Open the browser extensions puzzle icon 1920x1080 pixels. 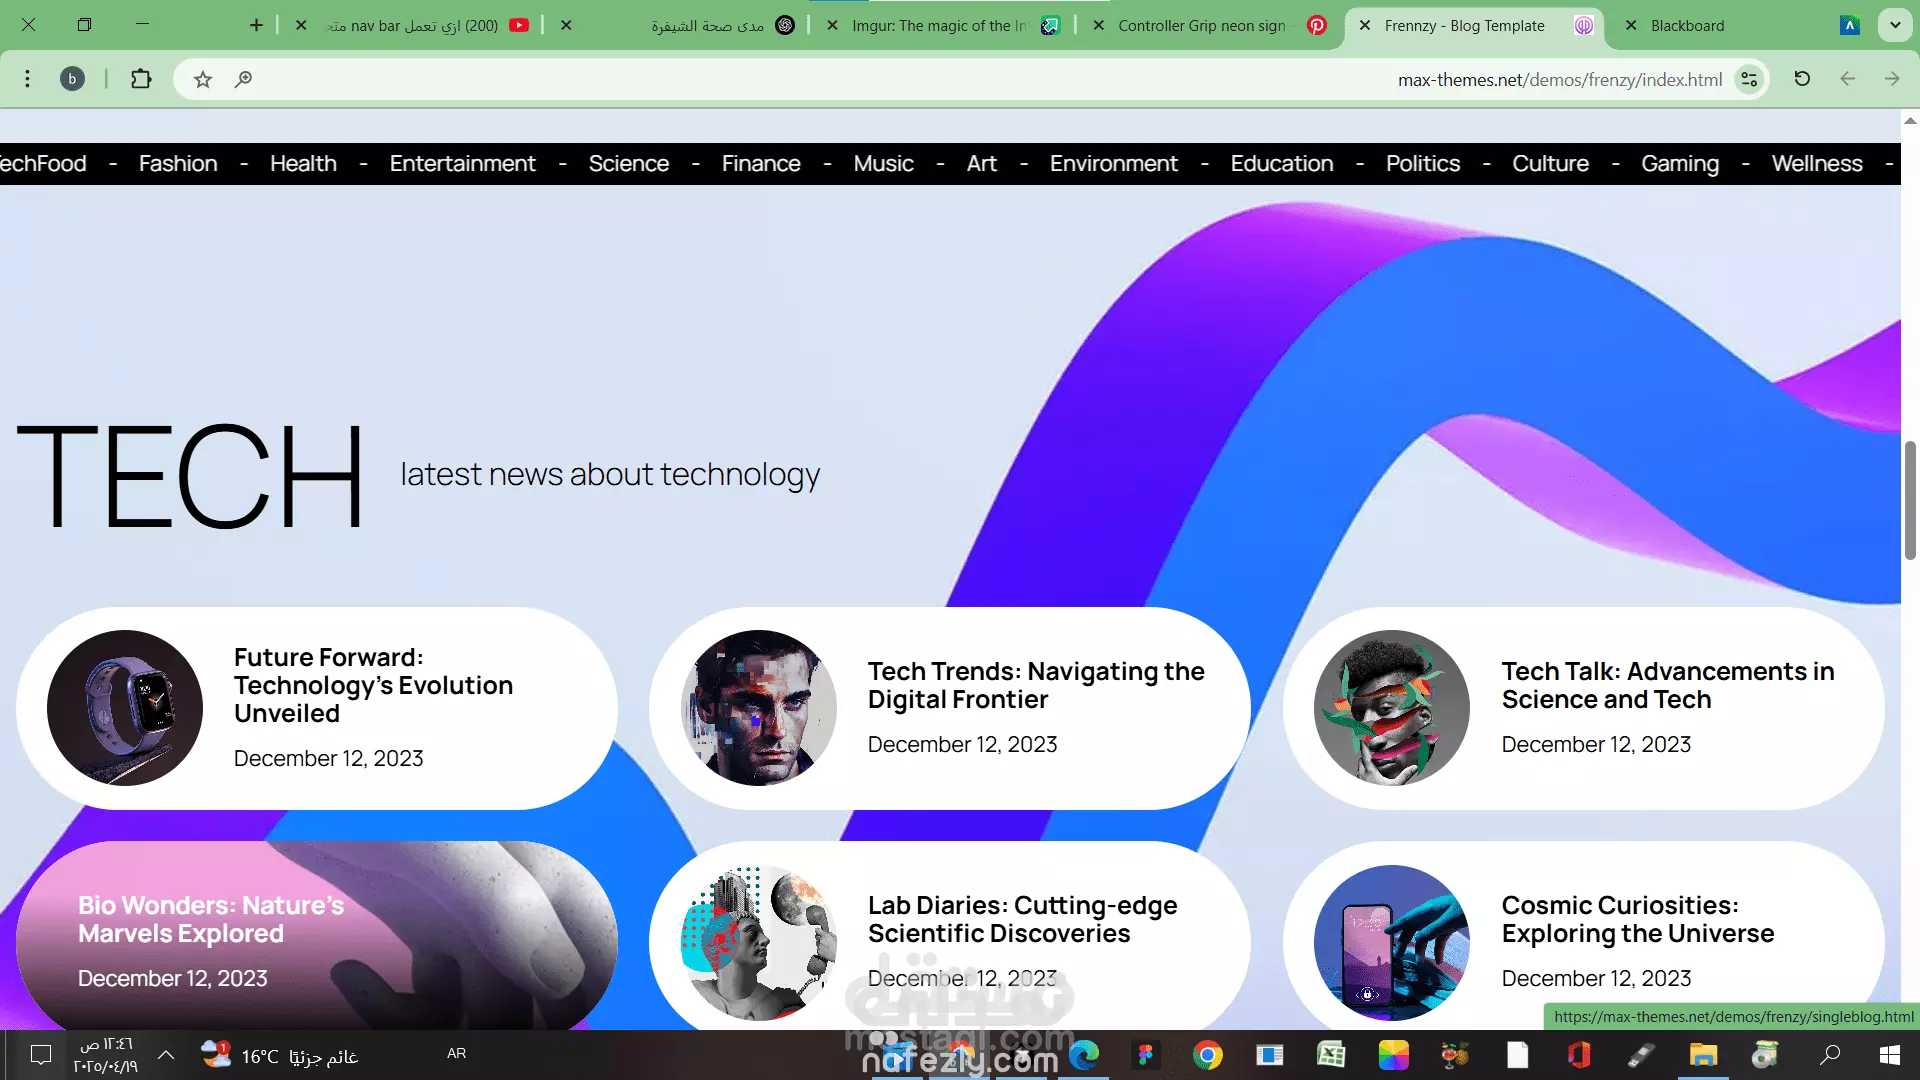click(141, 79)
